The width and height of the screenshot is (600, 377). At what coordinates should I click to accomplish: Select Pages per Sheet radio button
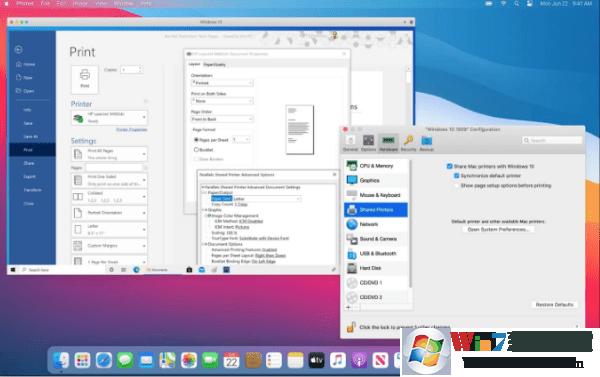[x=196, y=140]
